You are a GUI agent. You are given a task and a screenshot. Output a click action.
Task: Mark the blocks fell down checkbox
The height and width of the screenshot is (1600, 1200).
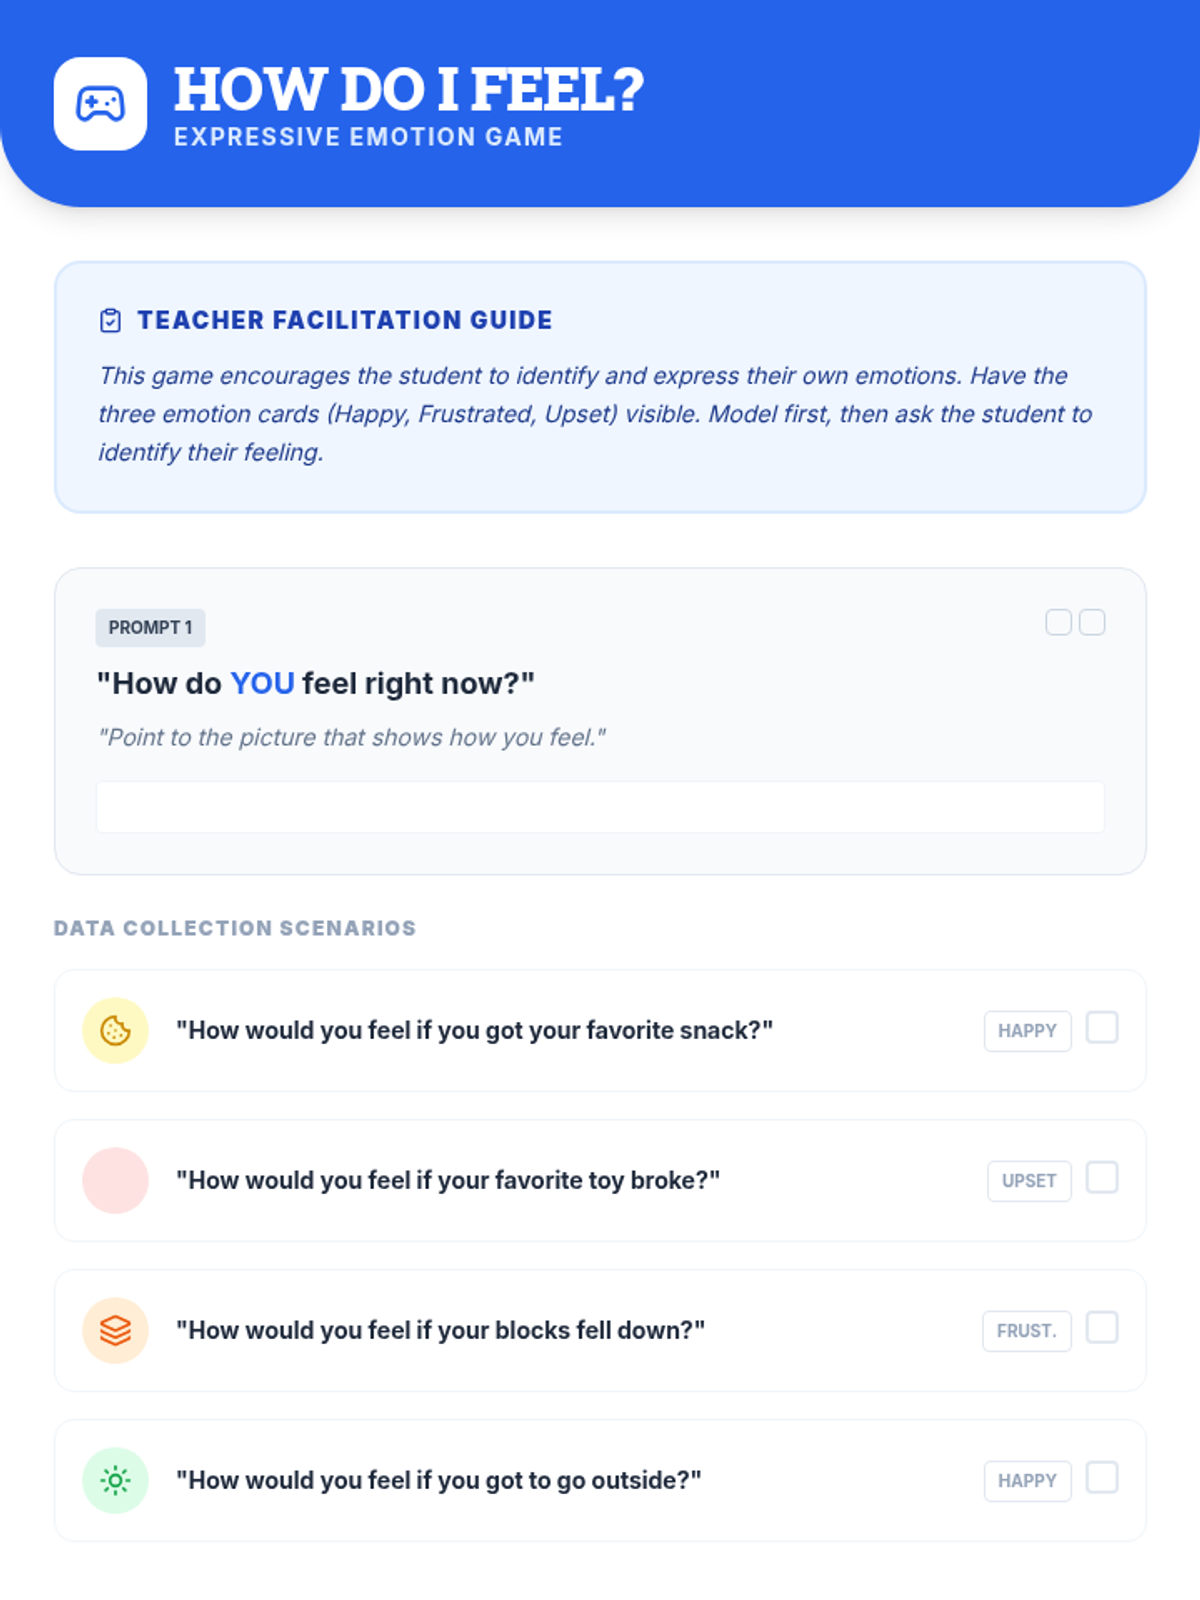[1102, 1328]
